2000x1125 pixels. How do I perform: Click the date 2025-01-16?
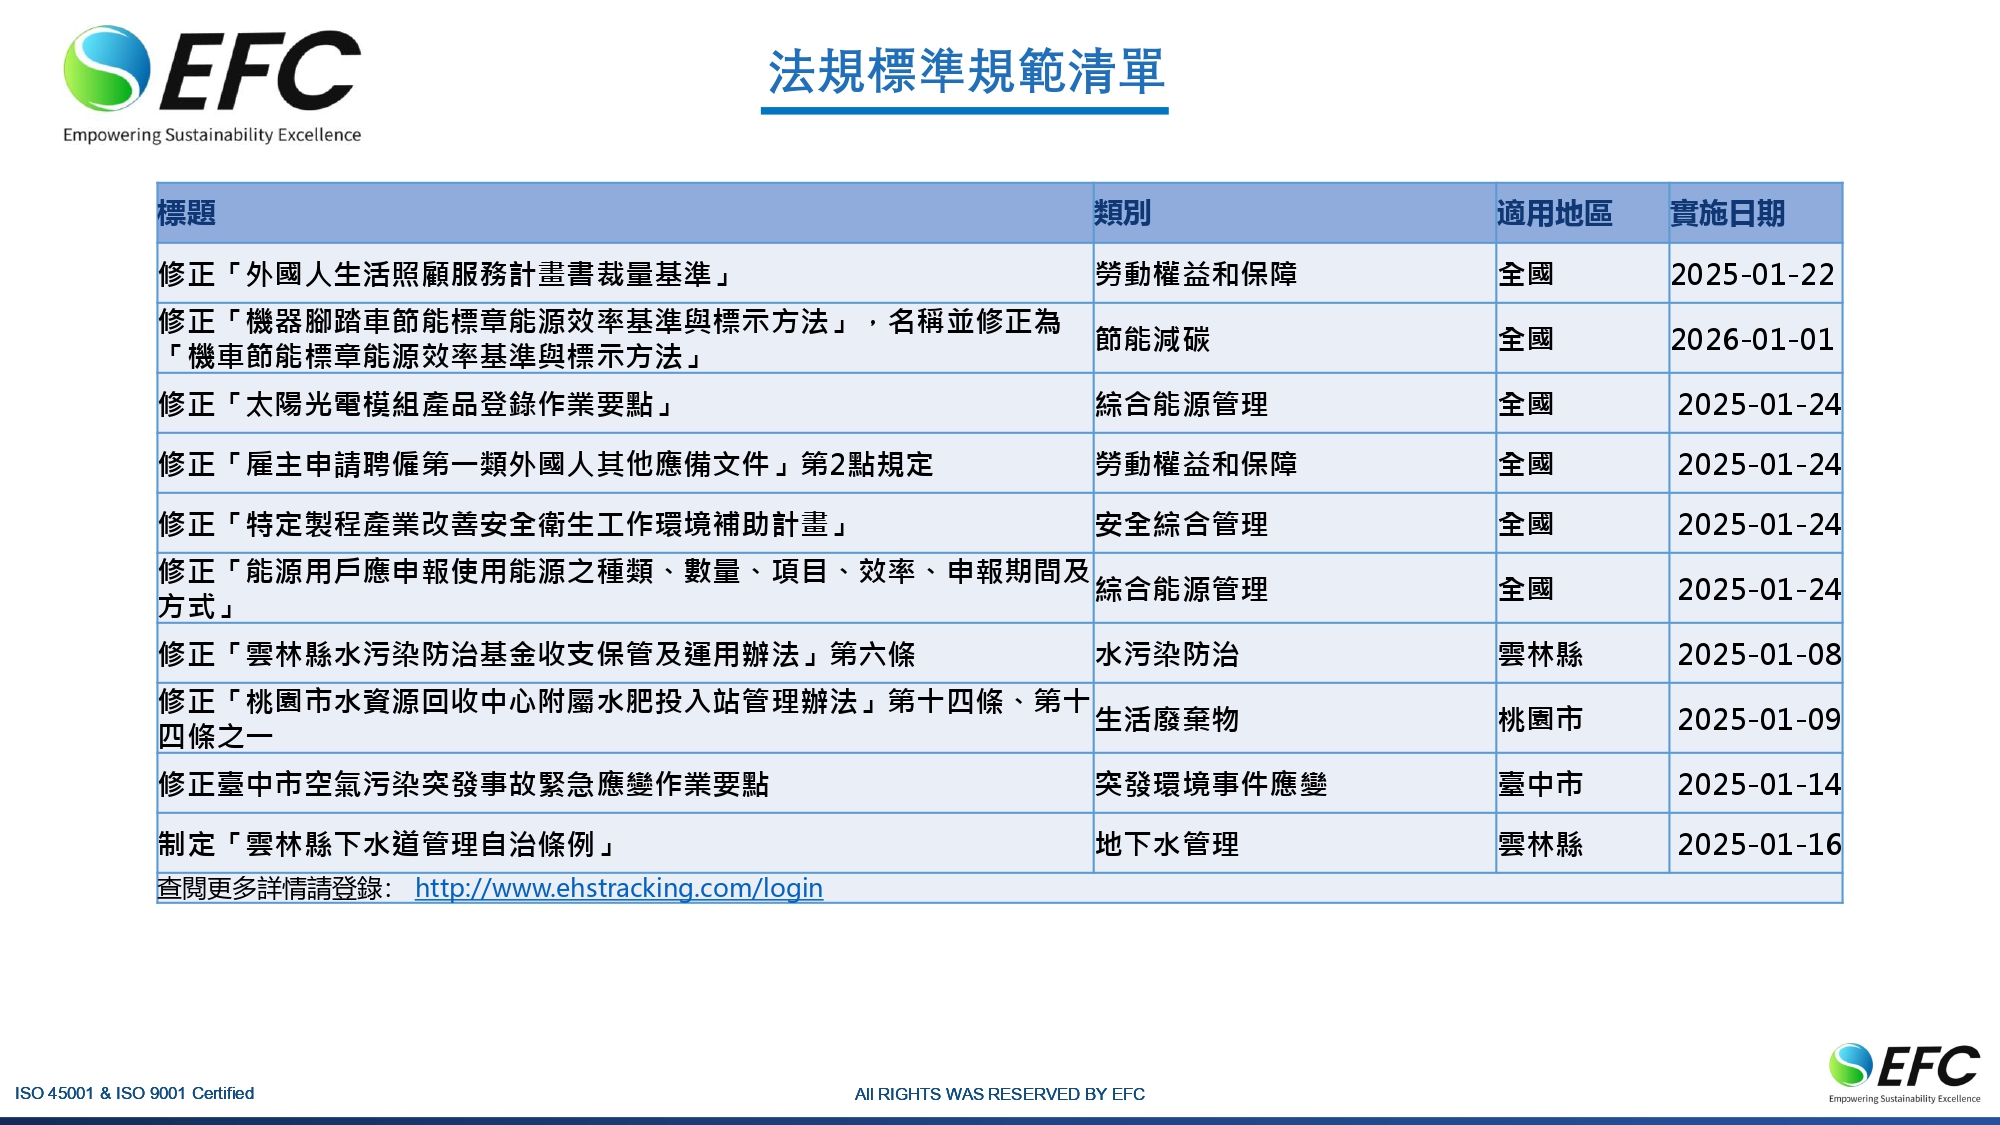[1759, 844]
